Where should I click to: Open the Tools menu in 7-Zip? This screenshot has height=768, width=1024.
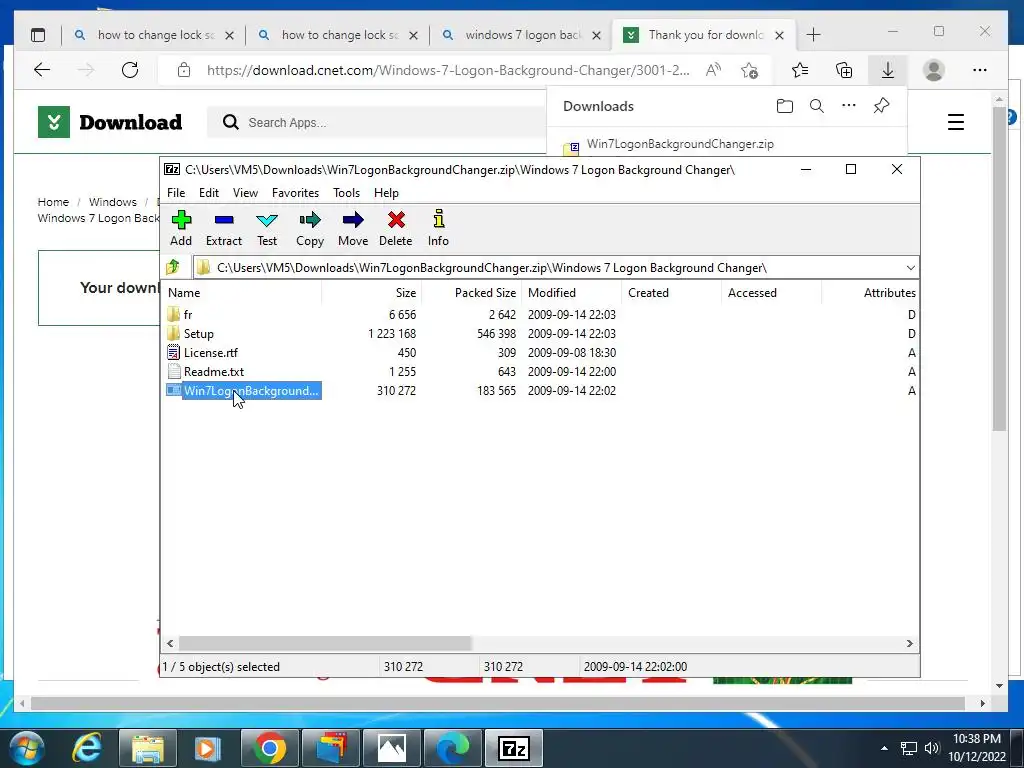(346, 193)
